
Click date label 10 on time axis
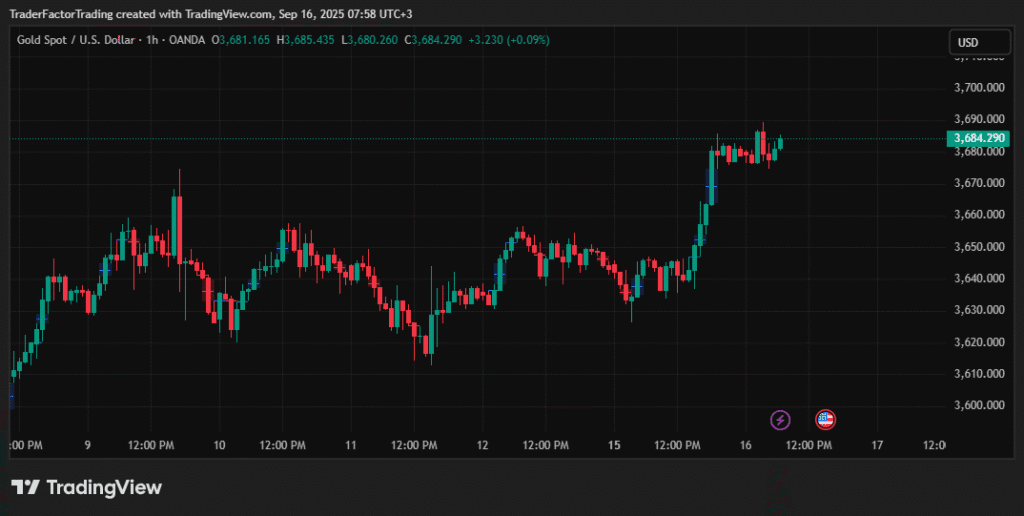click(x=219, y=445)
